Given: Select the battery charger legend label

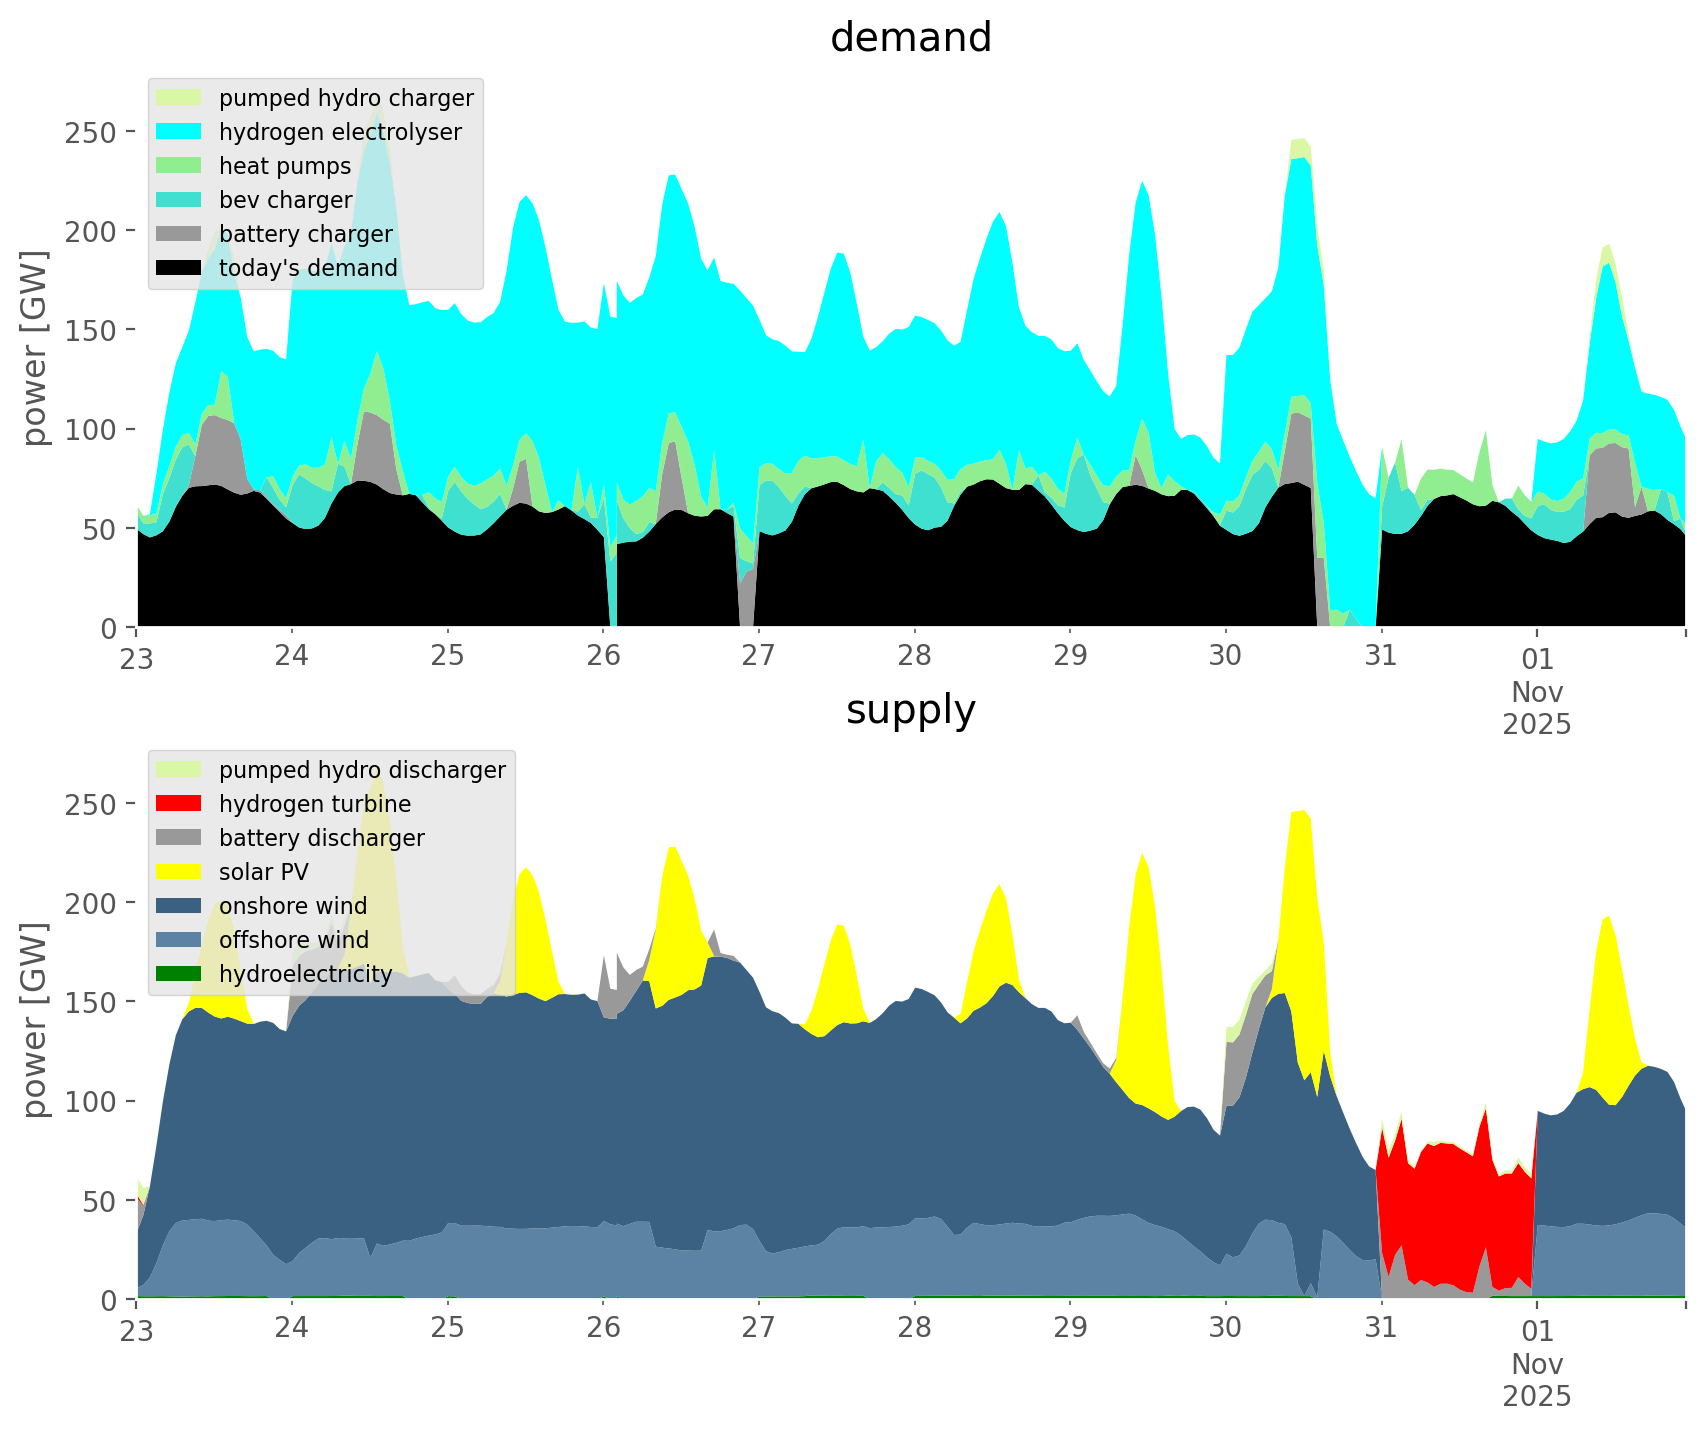Looking at the screenshot, I should point(305,234).
